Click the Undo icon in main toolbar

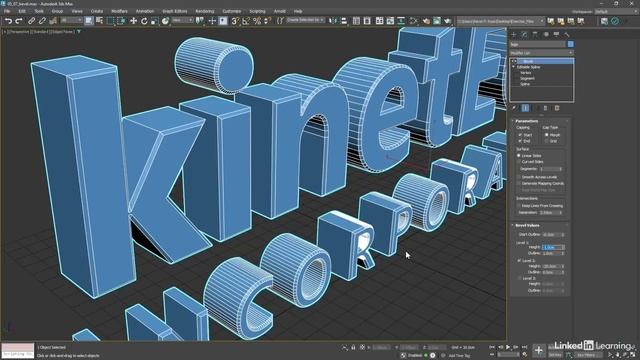(x=9, y=21)
